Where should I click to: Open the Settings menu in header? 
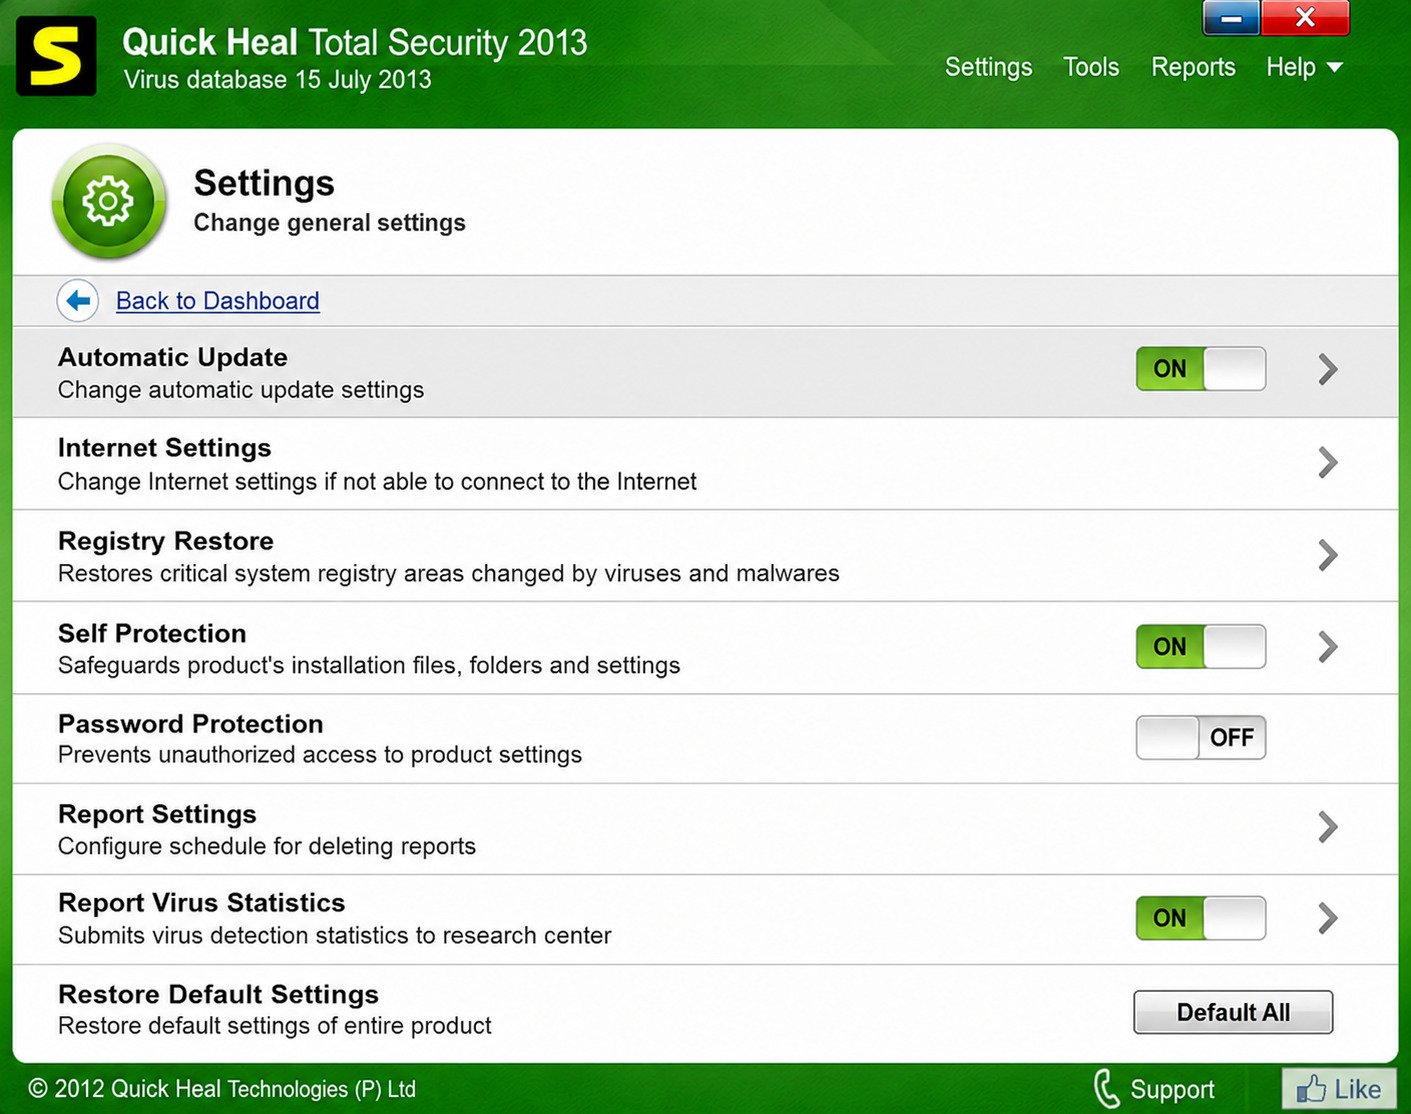(x=988, y=67)
